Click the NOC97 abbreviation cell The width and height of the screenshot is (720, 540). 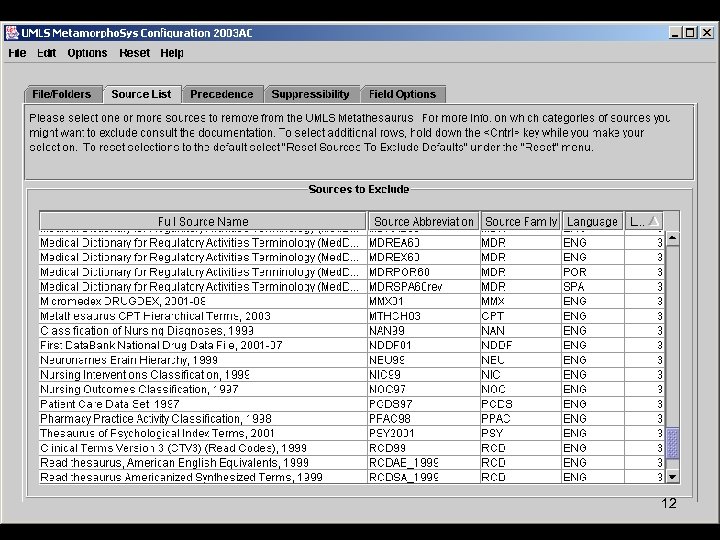point(423,389)
